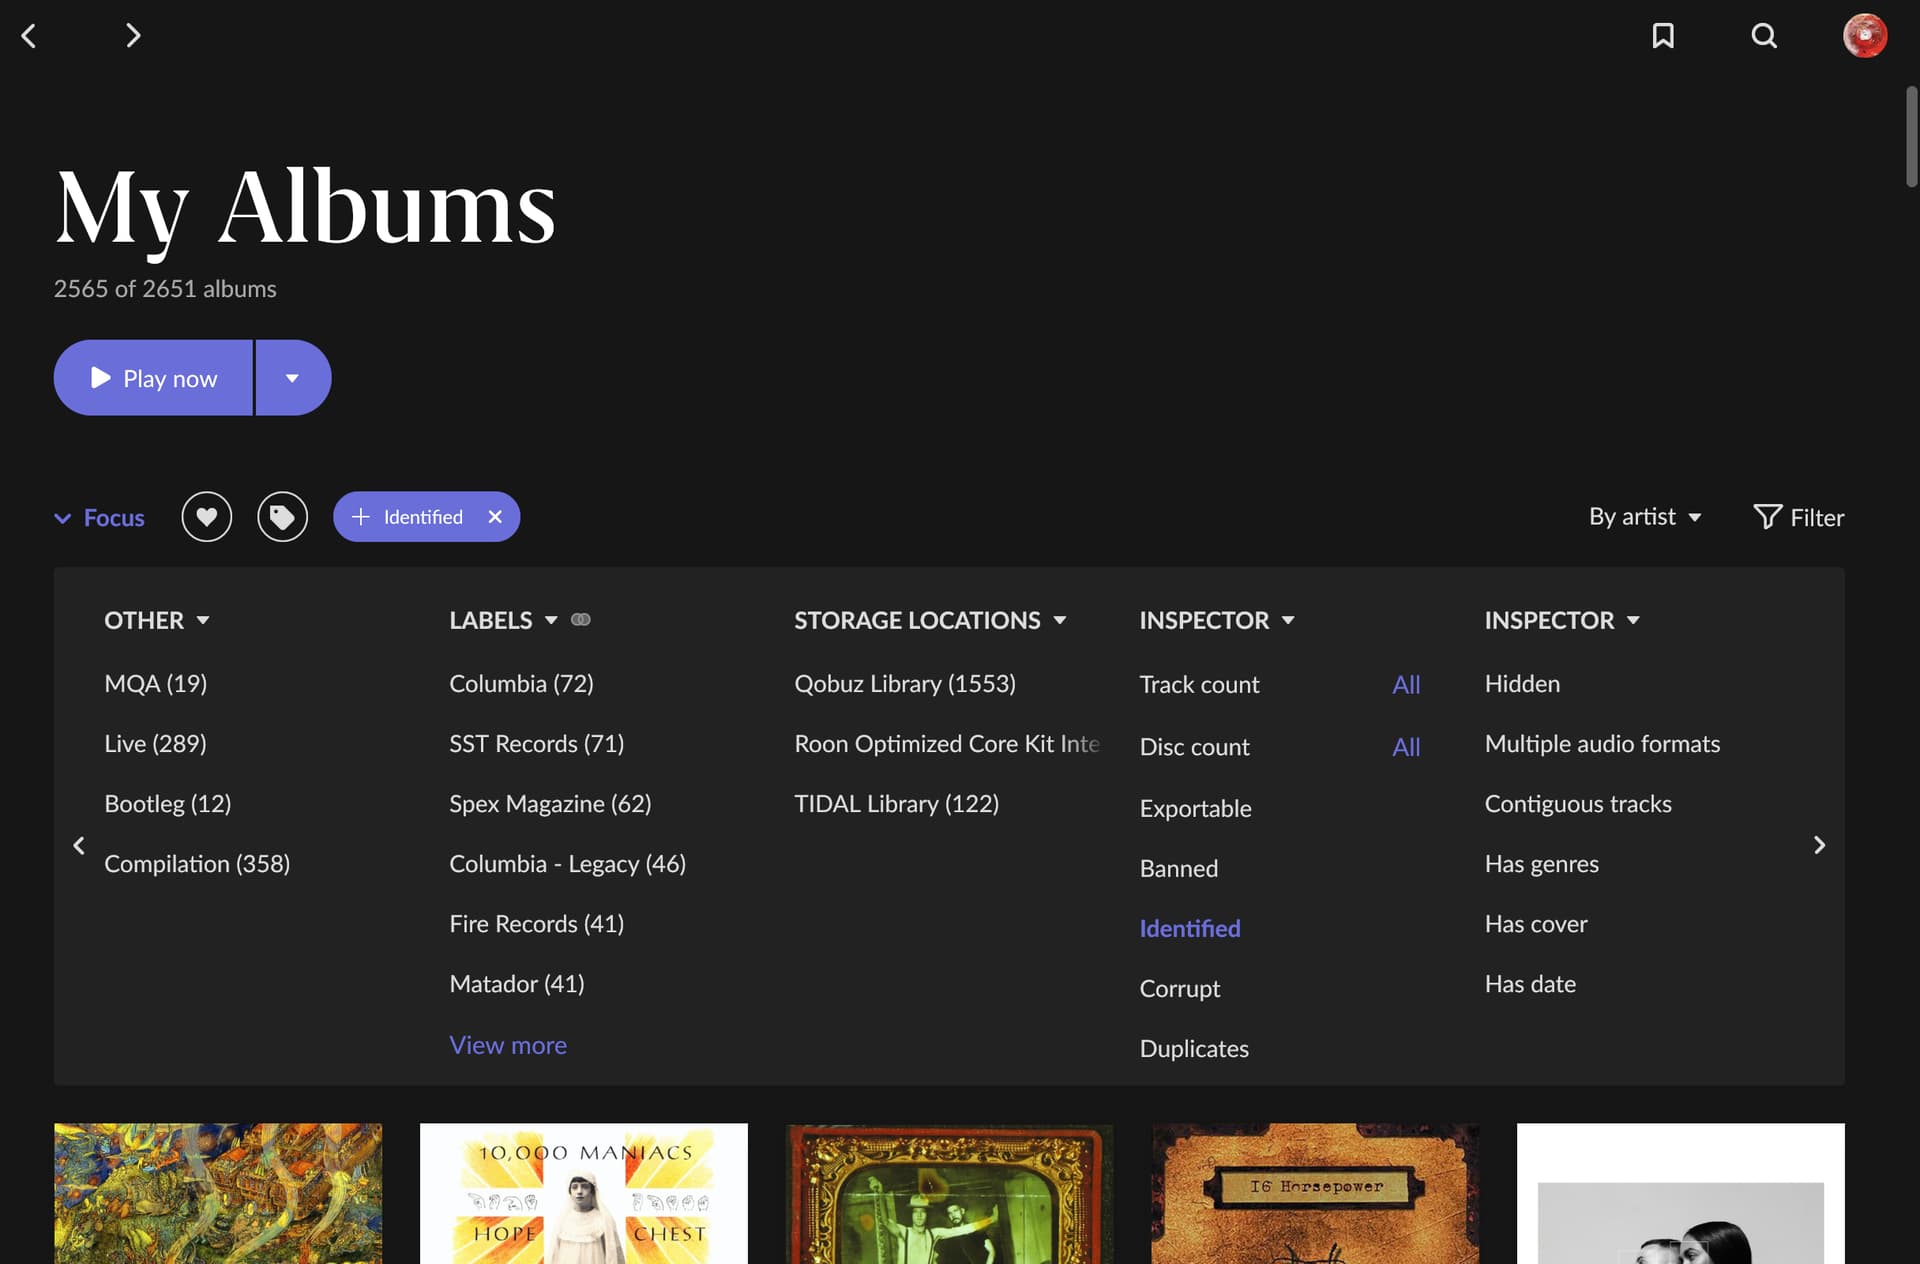
Task: Open search with the magnifier icon
Action: [x=1764, y=36]
